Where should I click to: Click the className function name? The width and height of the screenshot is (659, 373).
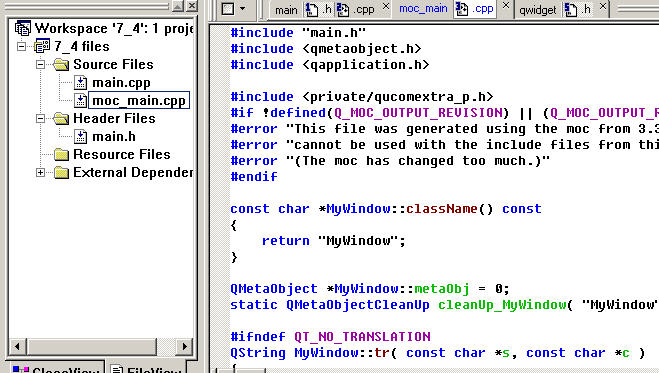tap(441, 209)
